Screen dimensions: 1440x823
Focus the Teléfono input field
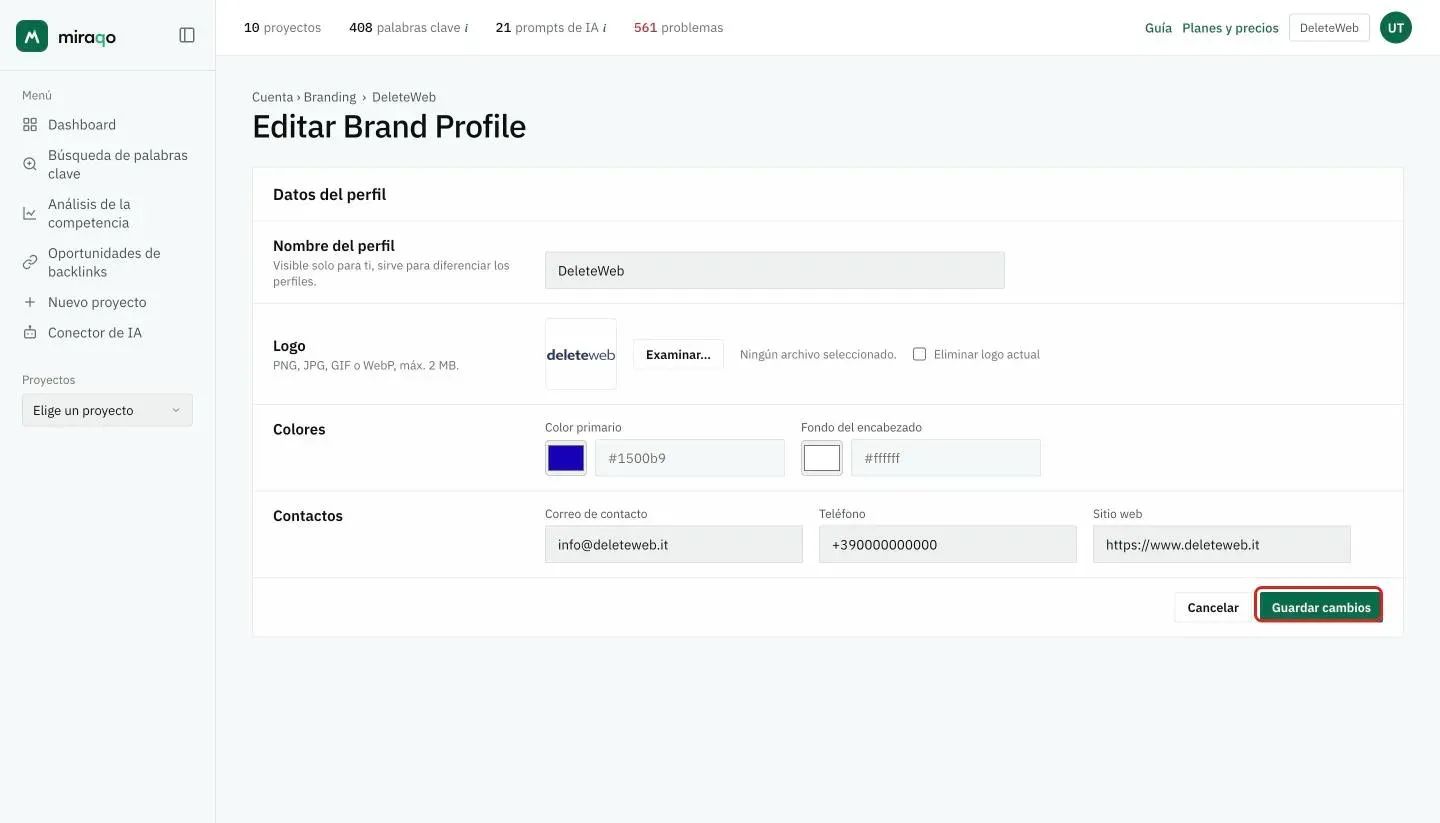point(948,545)
